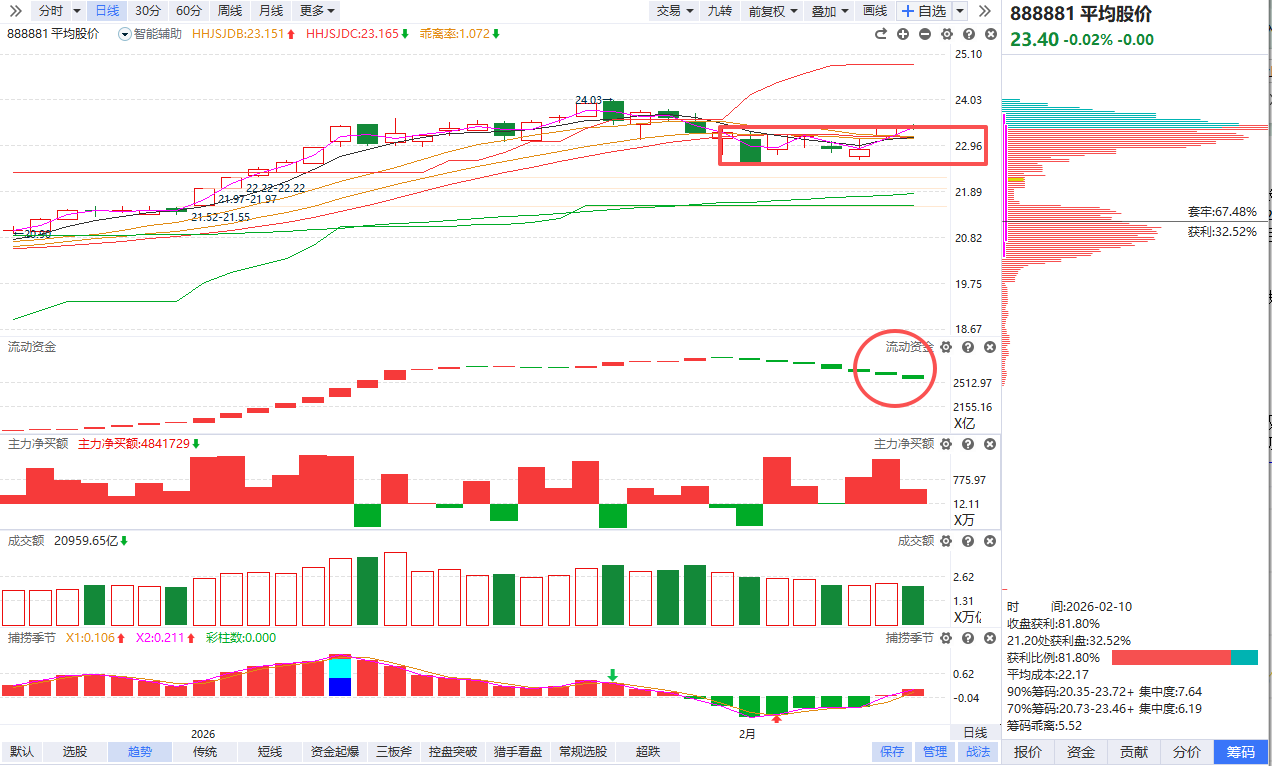Open the 叠加 overlay dropdown

[830, 10]
